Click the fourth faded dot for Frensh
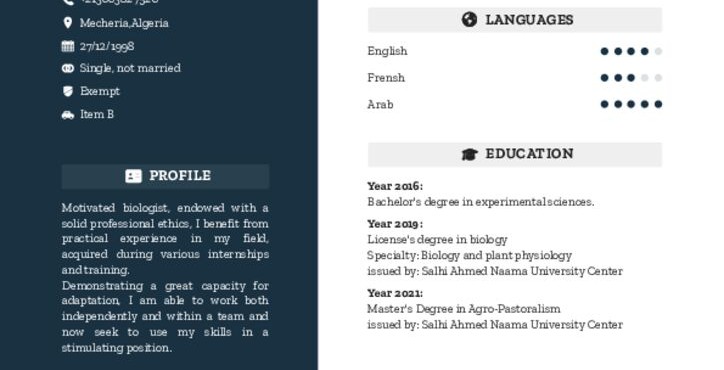Image resolution: width=724 pixels, height=370 pixels. point(645,78)
